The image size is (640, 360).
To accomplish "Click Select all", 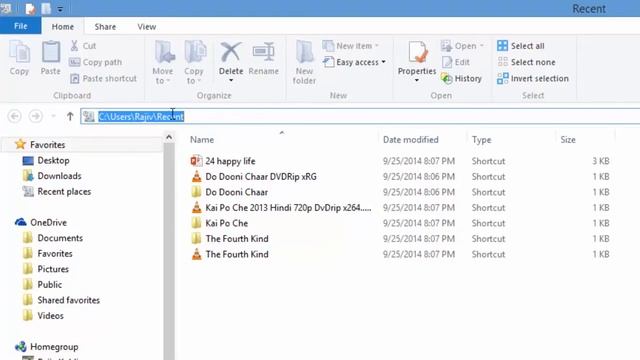I will (521, 46).
